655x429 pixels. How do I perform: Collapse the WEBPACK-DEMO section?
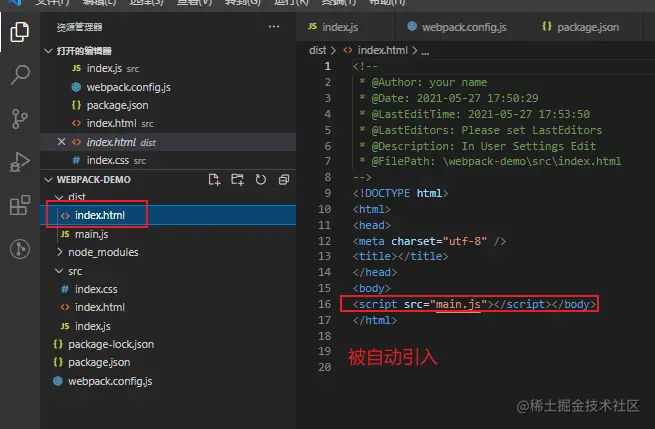(48, 180)
